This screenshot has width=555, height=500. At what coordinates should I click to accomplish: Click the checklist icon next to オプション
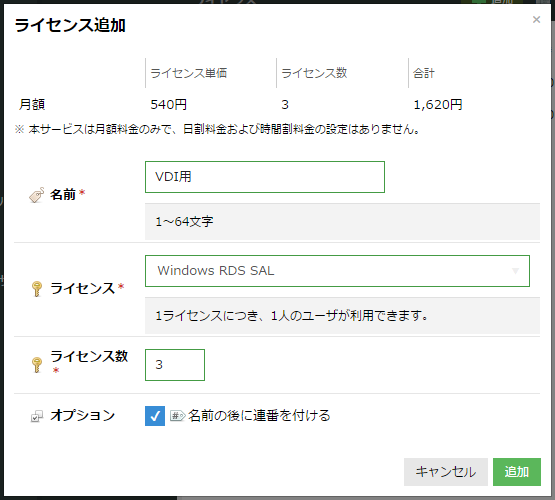(x=36, y=416)
